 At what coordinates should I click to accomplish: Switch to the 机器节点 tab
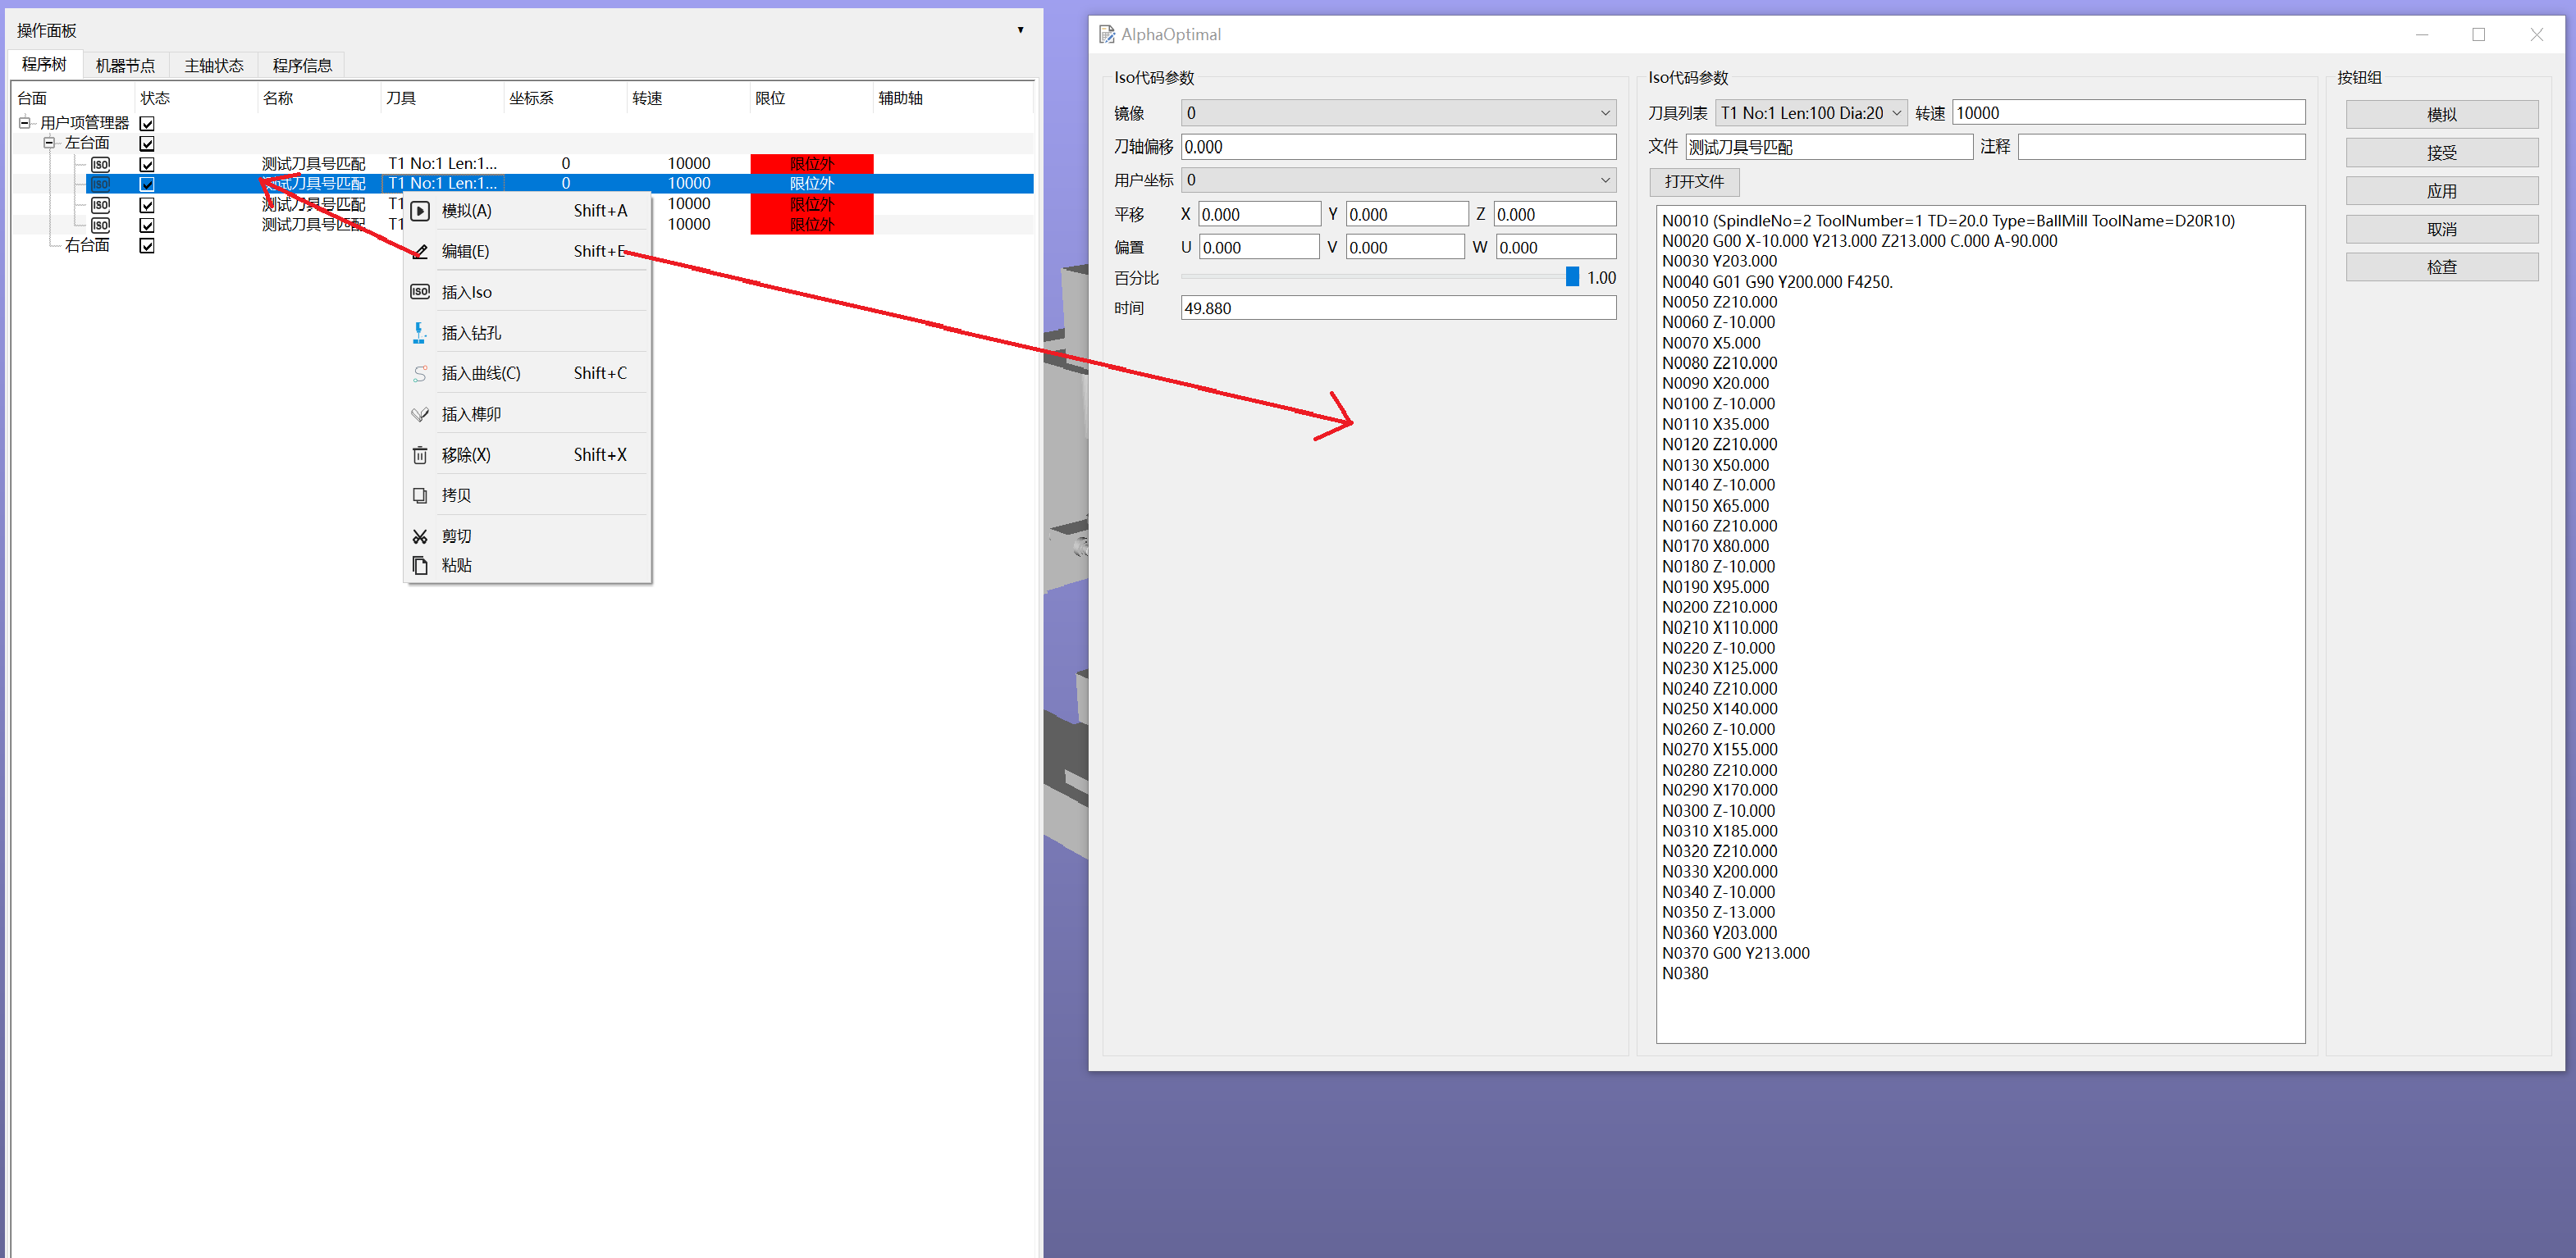point(125,65)
